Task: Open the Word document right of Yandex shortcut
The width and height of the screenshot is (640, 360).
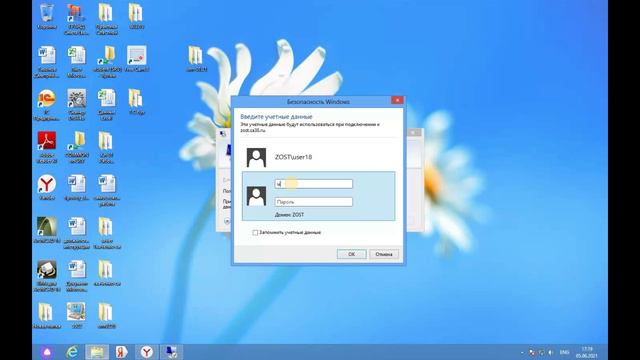Action: pyautogui.click(x=77, y=188)
